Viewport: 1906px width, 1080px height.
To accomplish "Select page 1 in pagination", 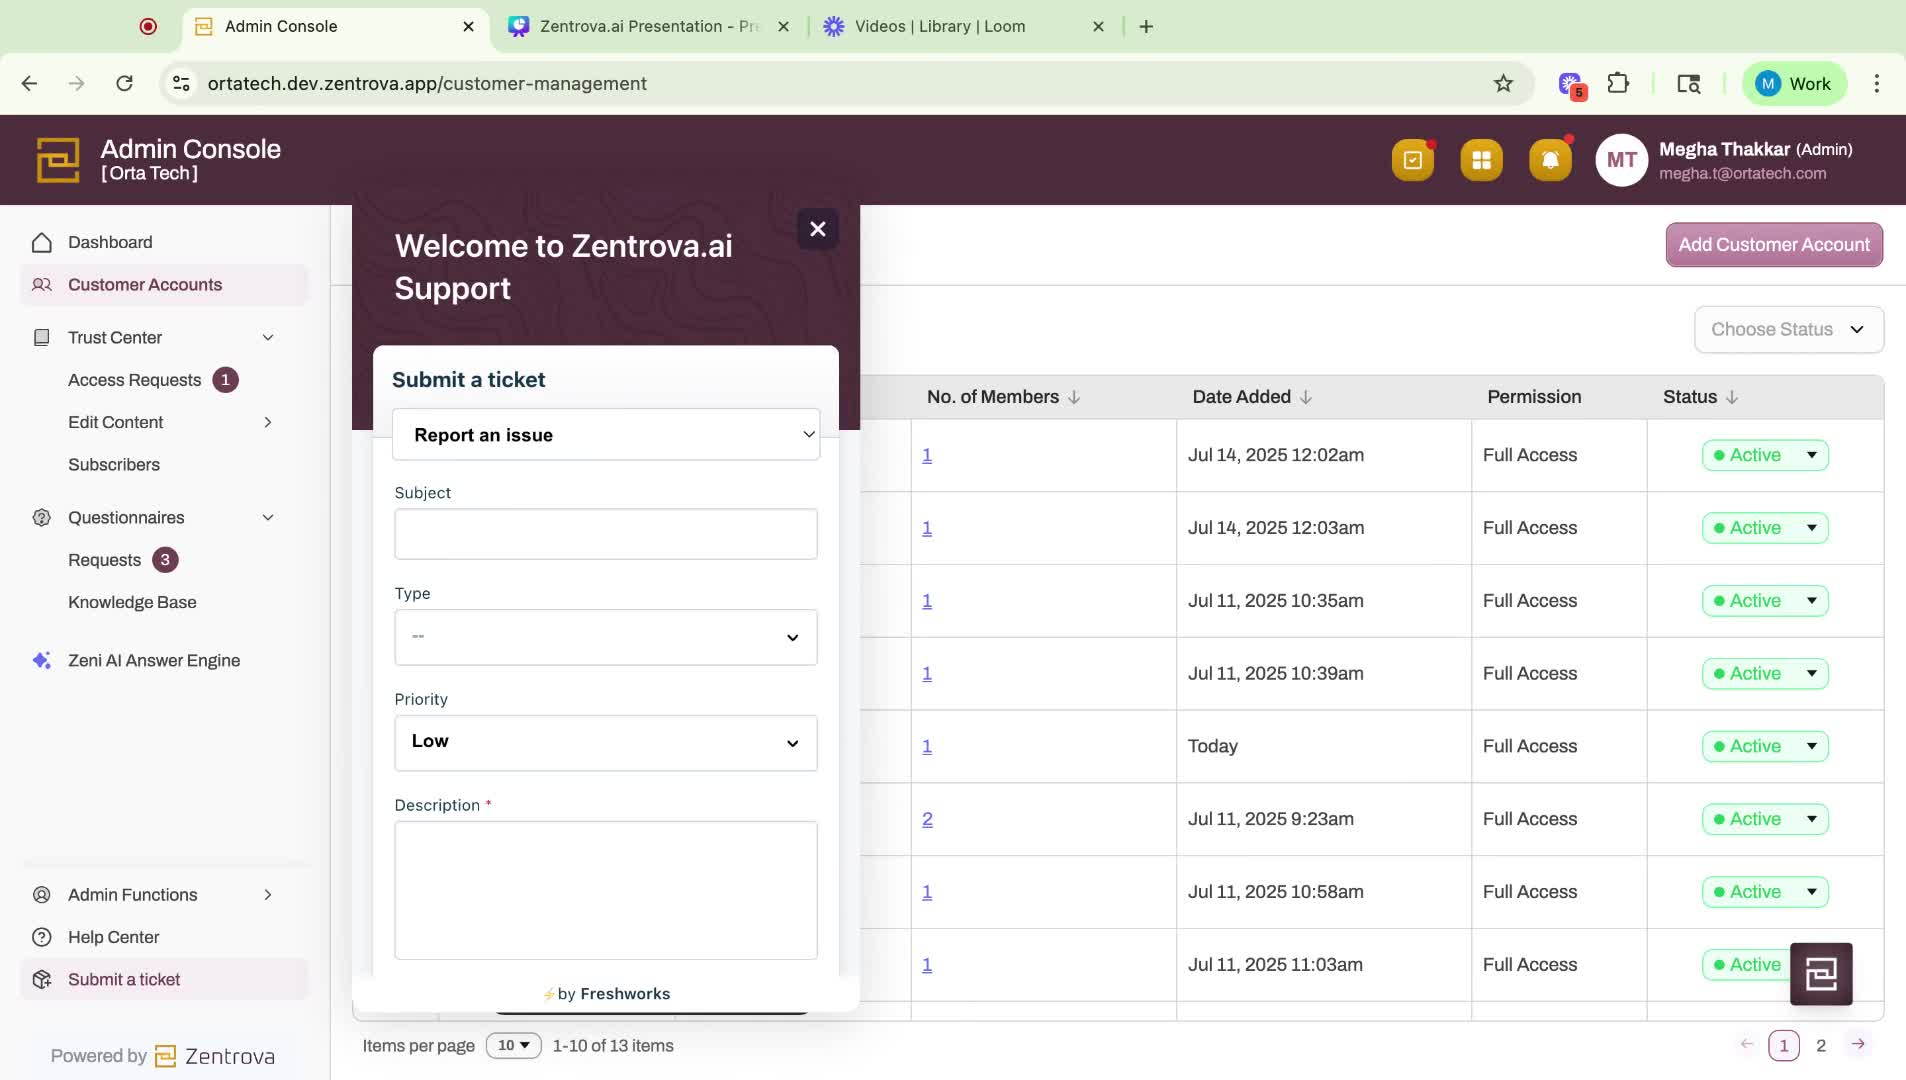I will click(x=1783, y=1046).
